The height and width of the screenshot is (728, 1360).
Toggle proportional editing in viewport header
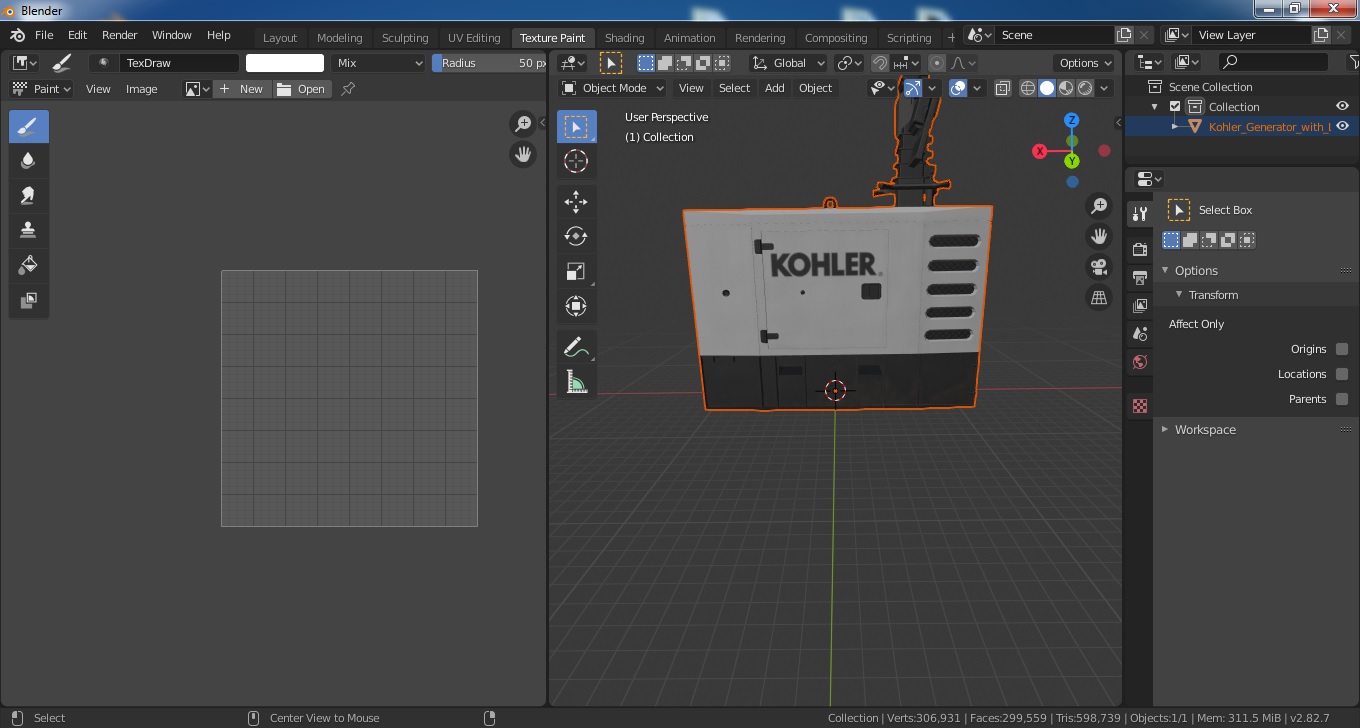pos(937,63)
